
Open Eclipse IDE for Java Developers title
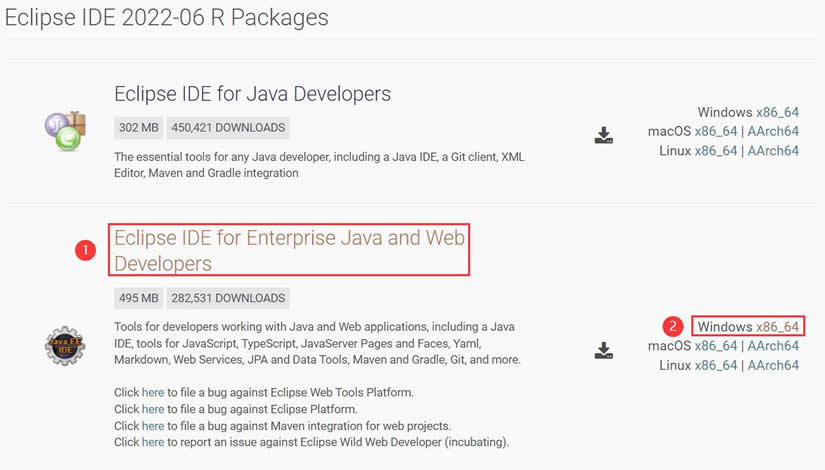[253, 94]
